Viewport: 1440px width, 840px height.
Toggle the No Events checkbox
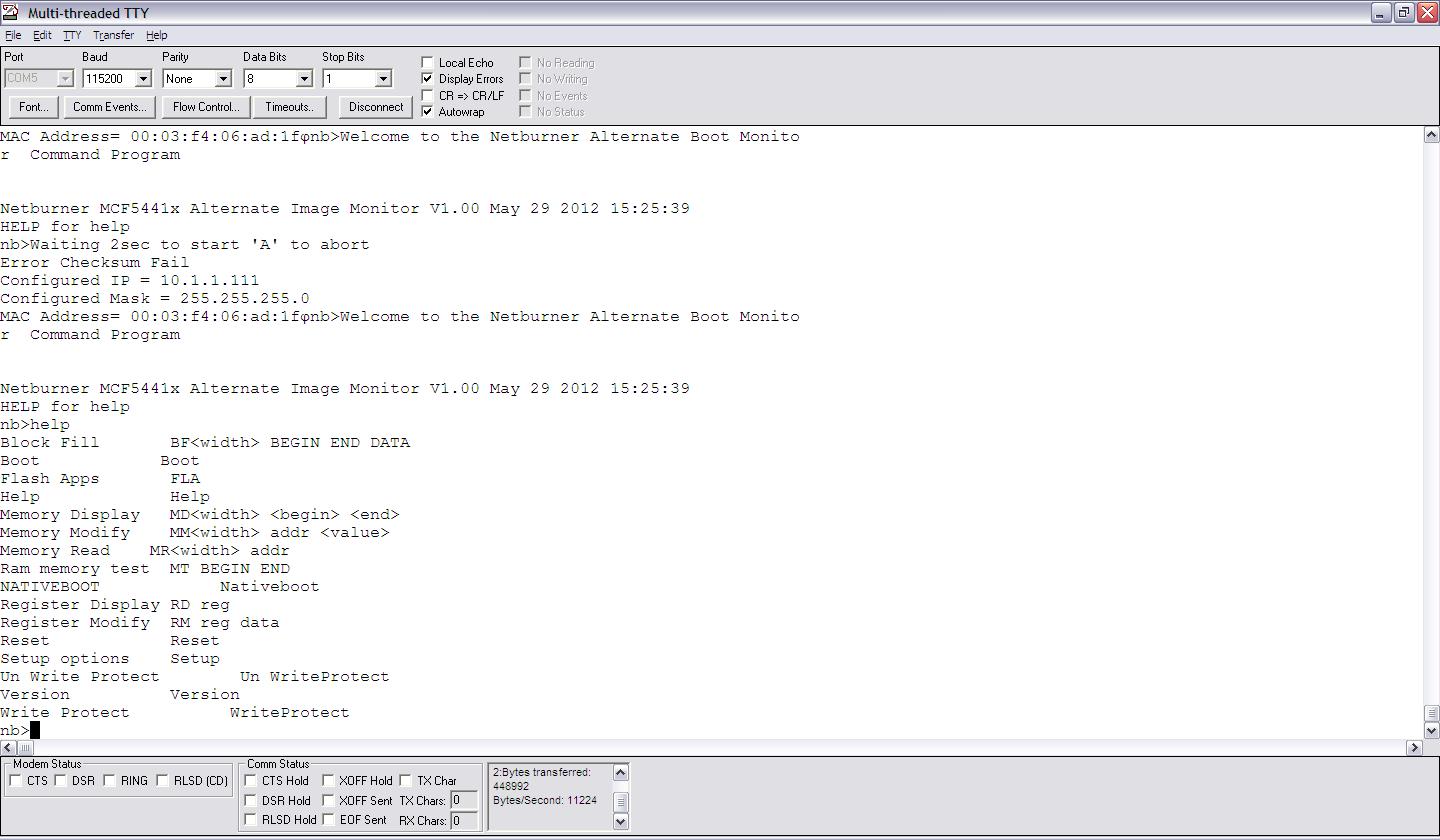point(525,96)
